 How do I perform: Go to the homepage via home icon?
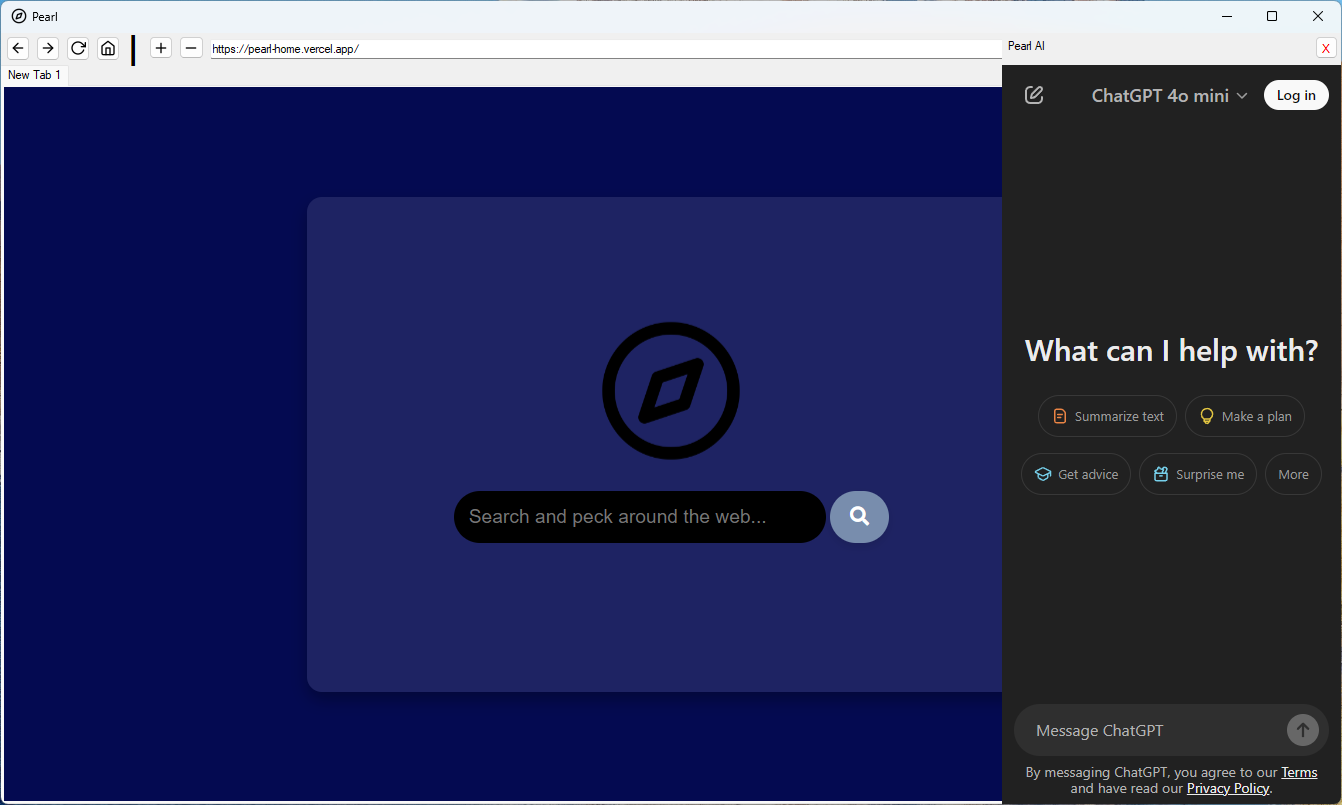[x=108, y=47]
